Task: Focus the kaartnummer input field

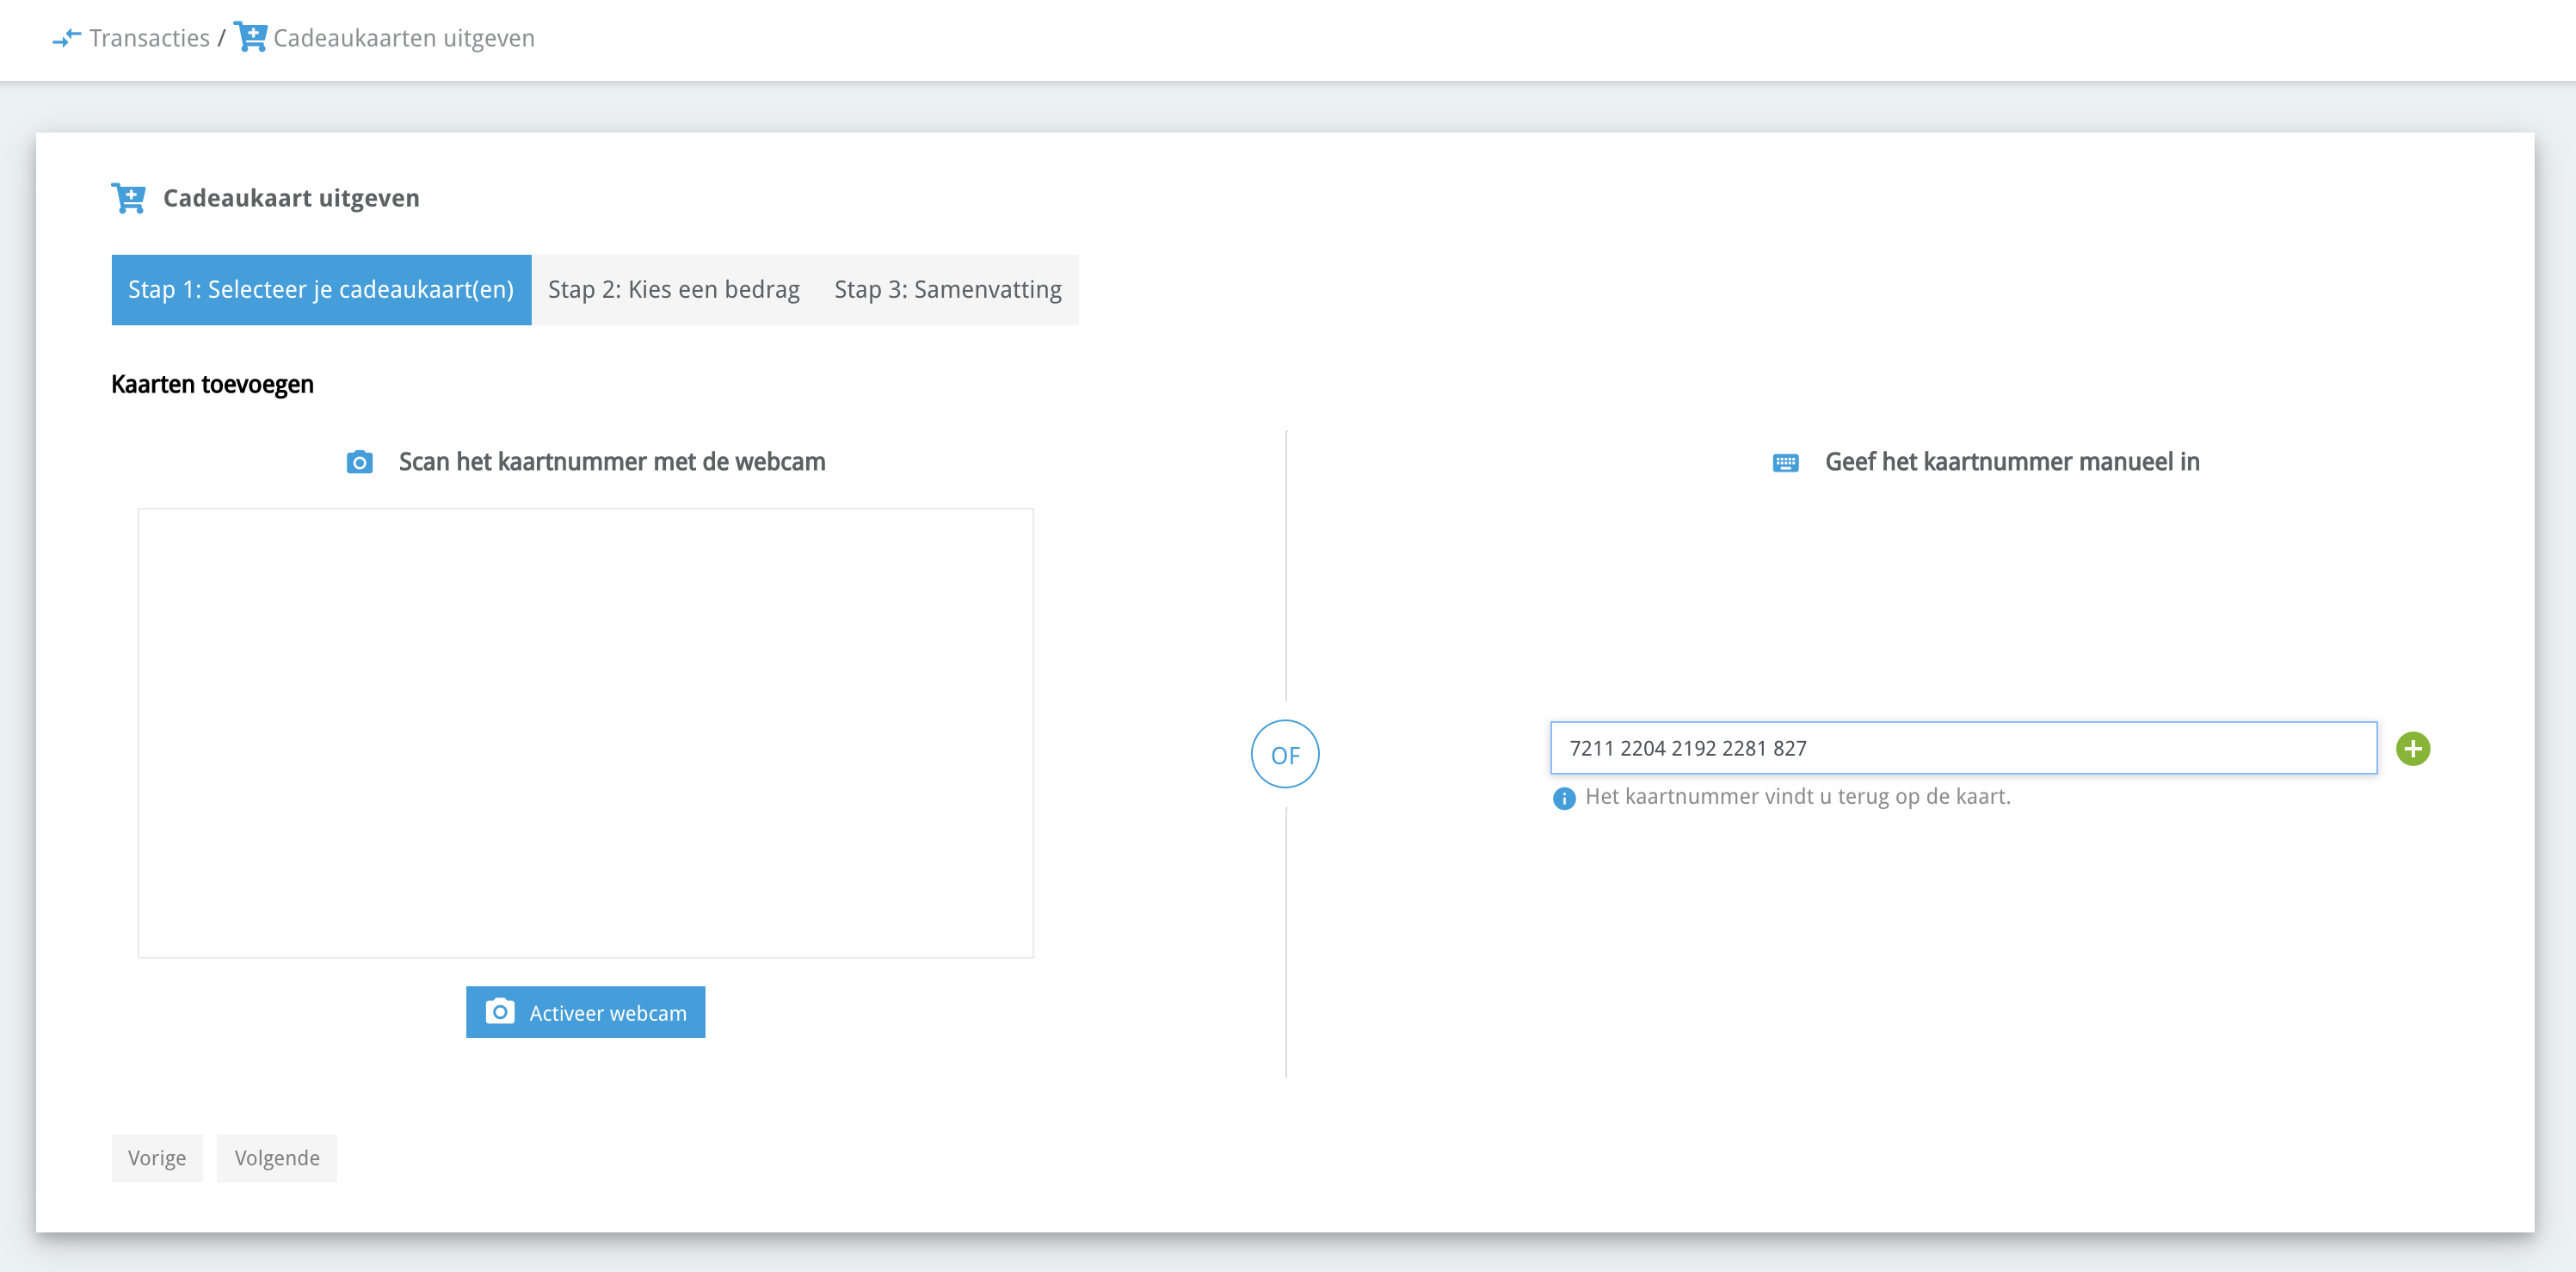Action: click(1962, 748)
